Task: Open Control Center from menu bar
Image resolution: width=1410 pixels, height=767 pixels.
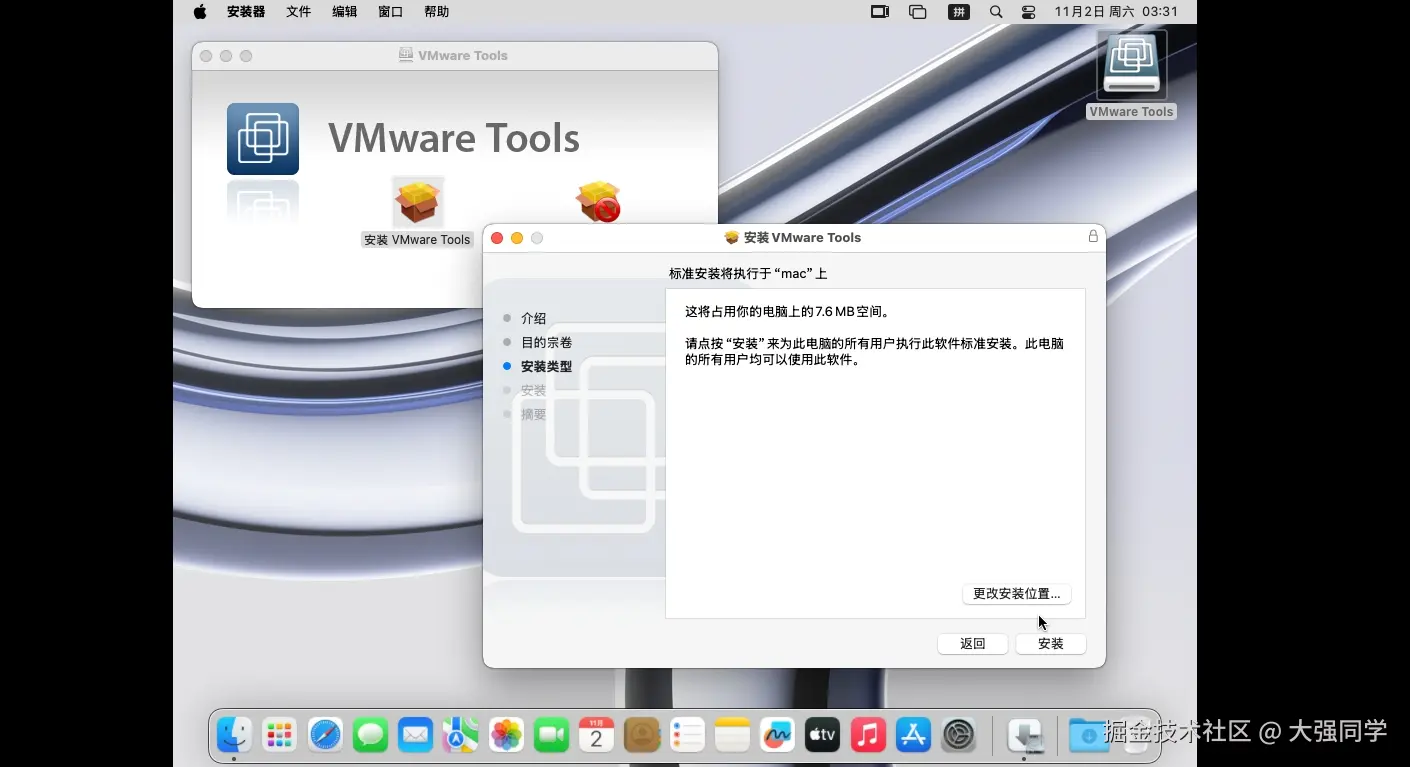Action: [1029, 12]
